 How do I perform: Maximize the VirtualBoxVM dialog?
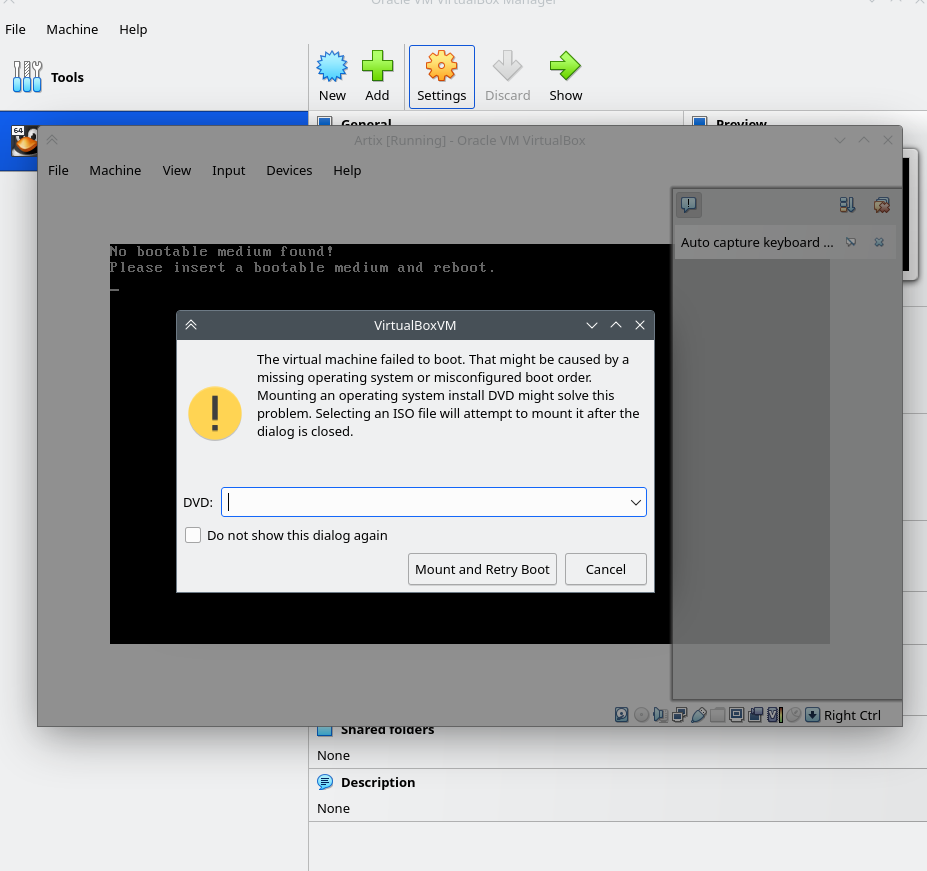coord(616,325)
